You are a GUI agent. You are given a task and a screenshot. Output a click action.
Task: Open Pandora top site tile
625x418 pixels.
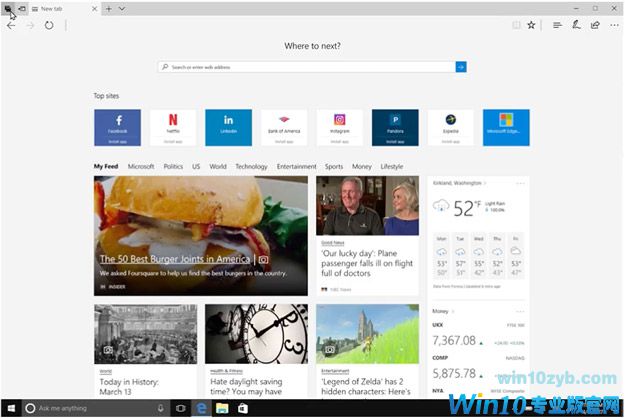(x=395, y=128)
